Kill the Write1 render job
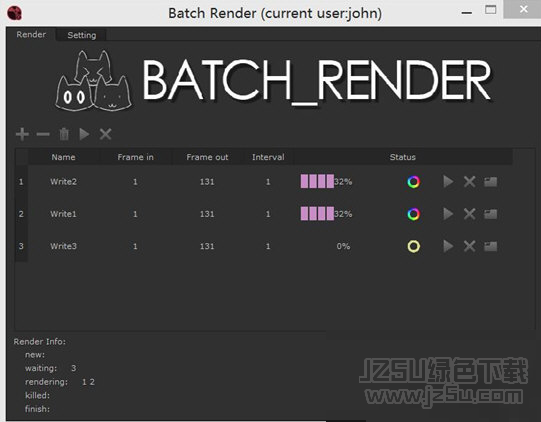The height and width of the screenshot is (422, 541). click(470, 214)
